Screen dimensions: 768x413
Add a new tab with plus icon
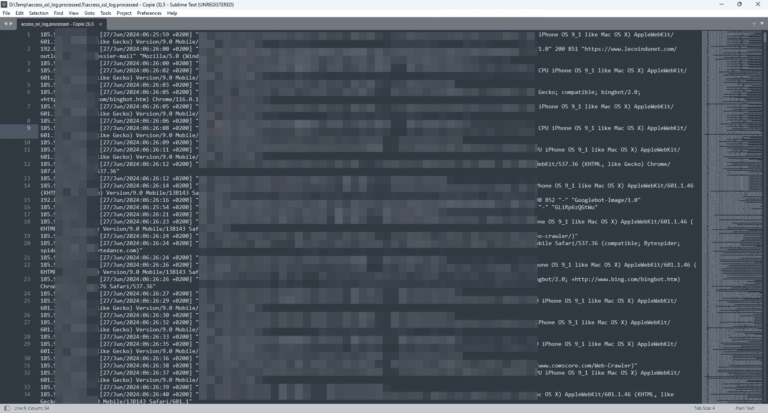coord(754,24)
